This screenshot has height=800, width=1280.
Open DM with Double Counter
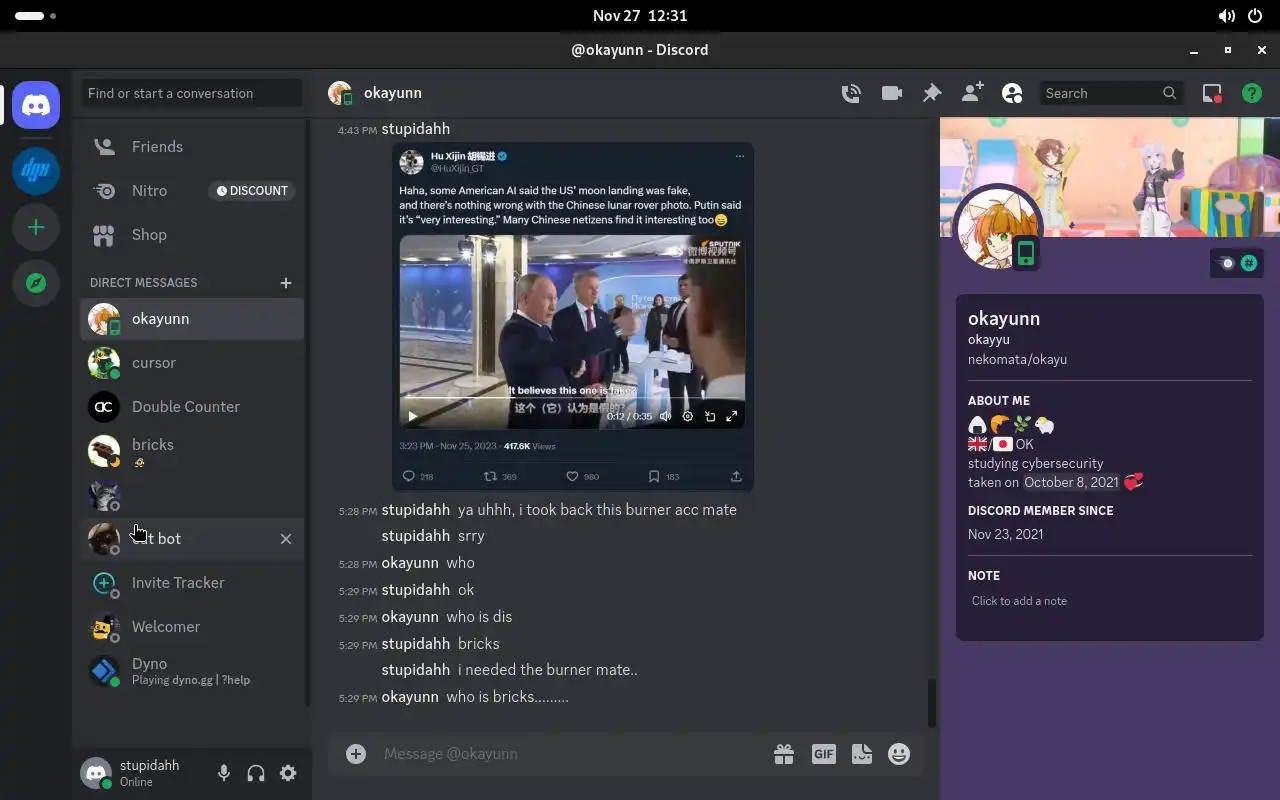pos(192,407)
